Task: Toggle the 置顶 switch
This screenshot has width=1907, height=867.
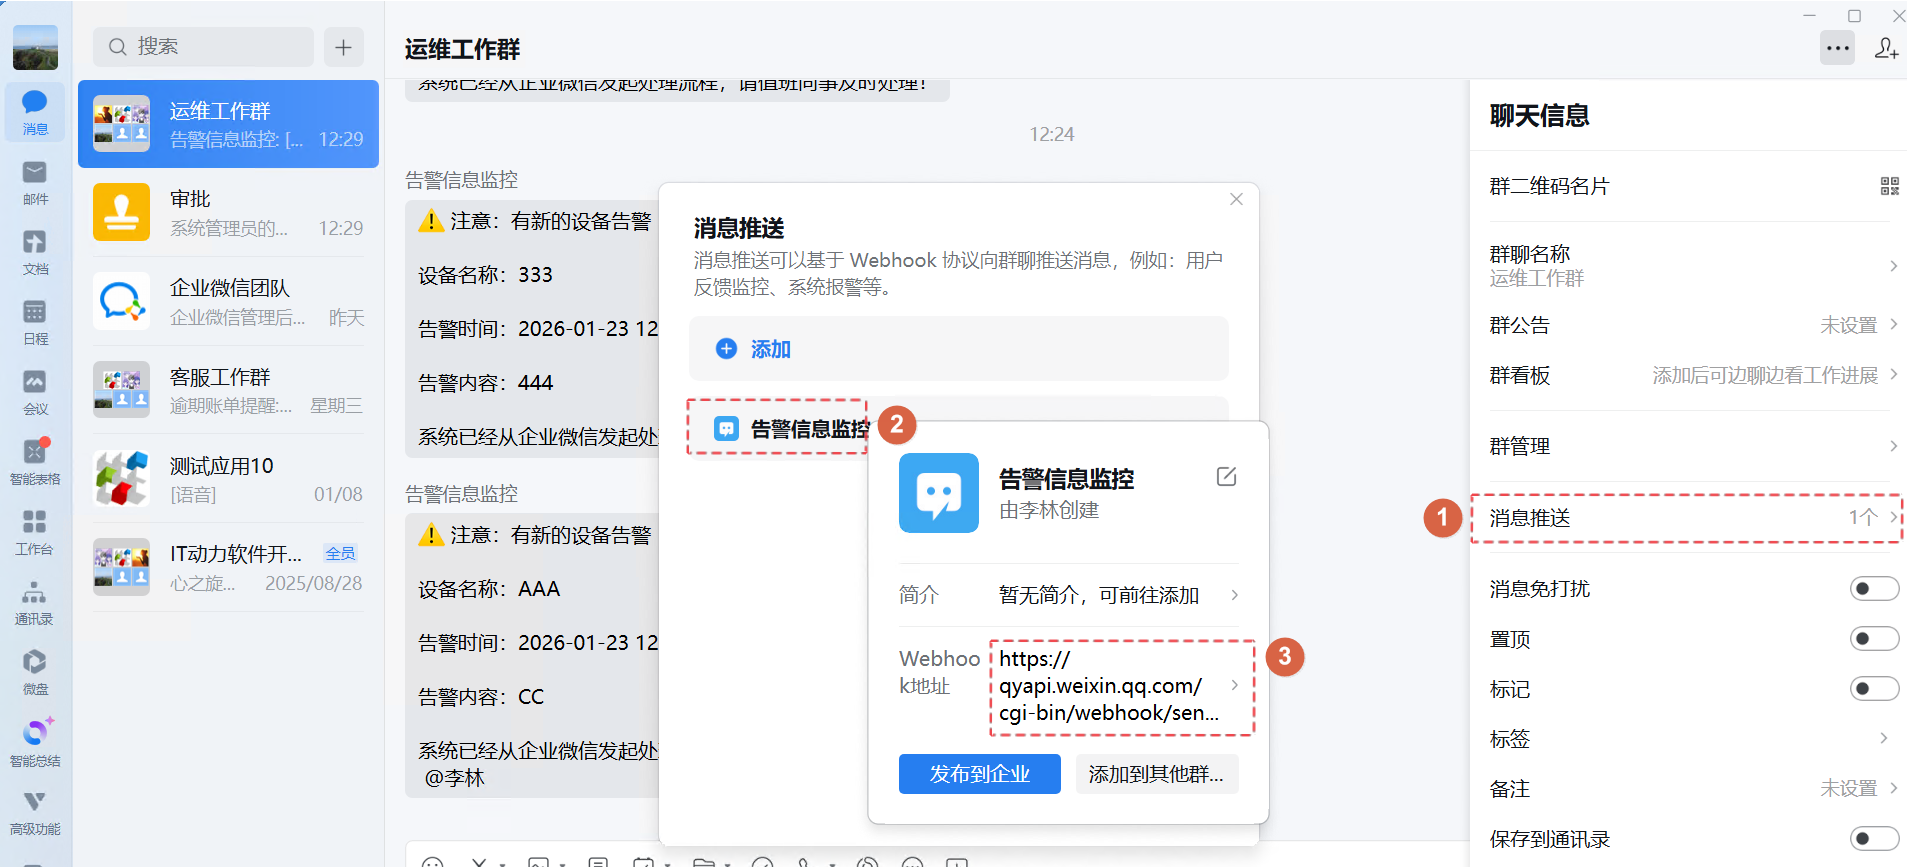Action: point(1874,639)
